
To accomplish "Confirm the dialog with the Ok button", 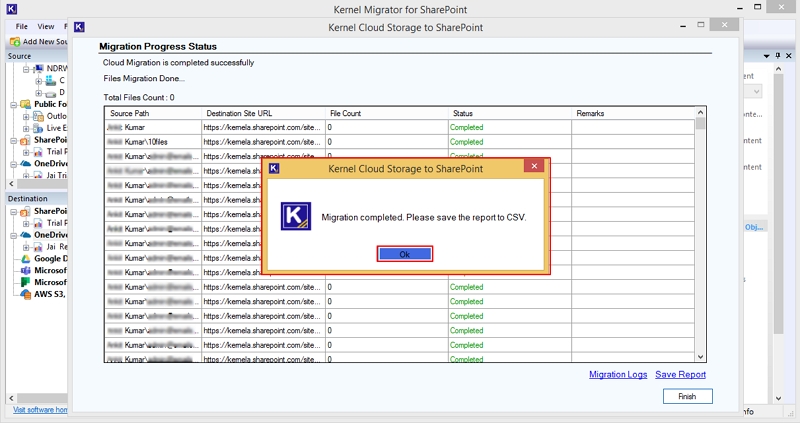I will [x=405, y=254].
